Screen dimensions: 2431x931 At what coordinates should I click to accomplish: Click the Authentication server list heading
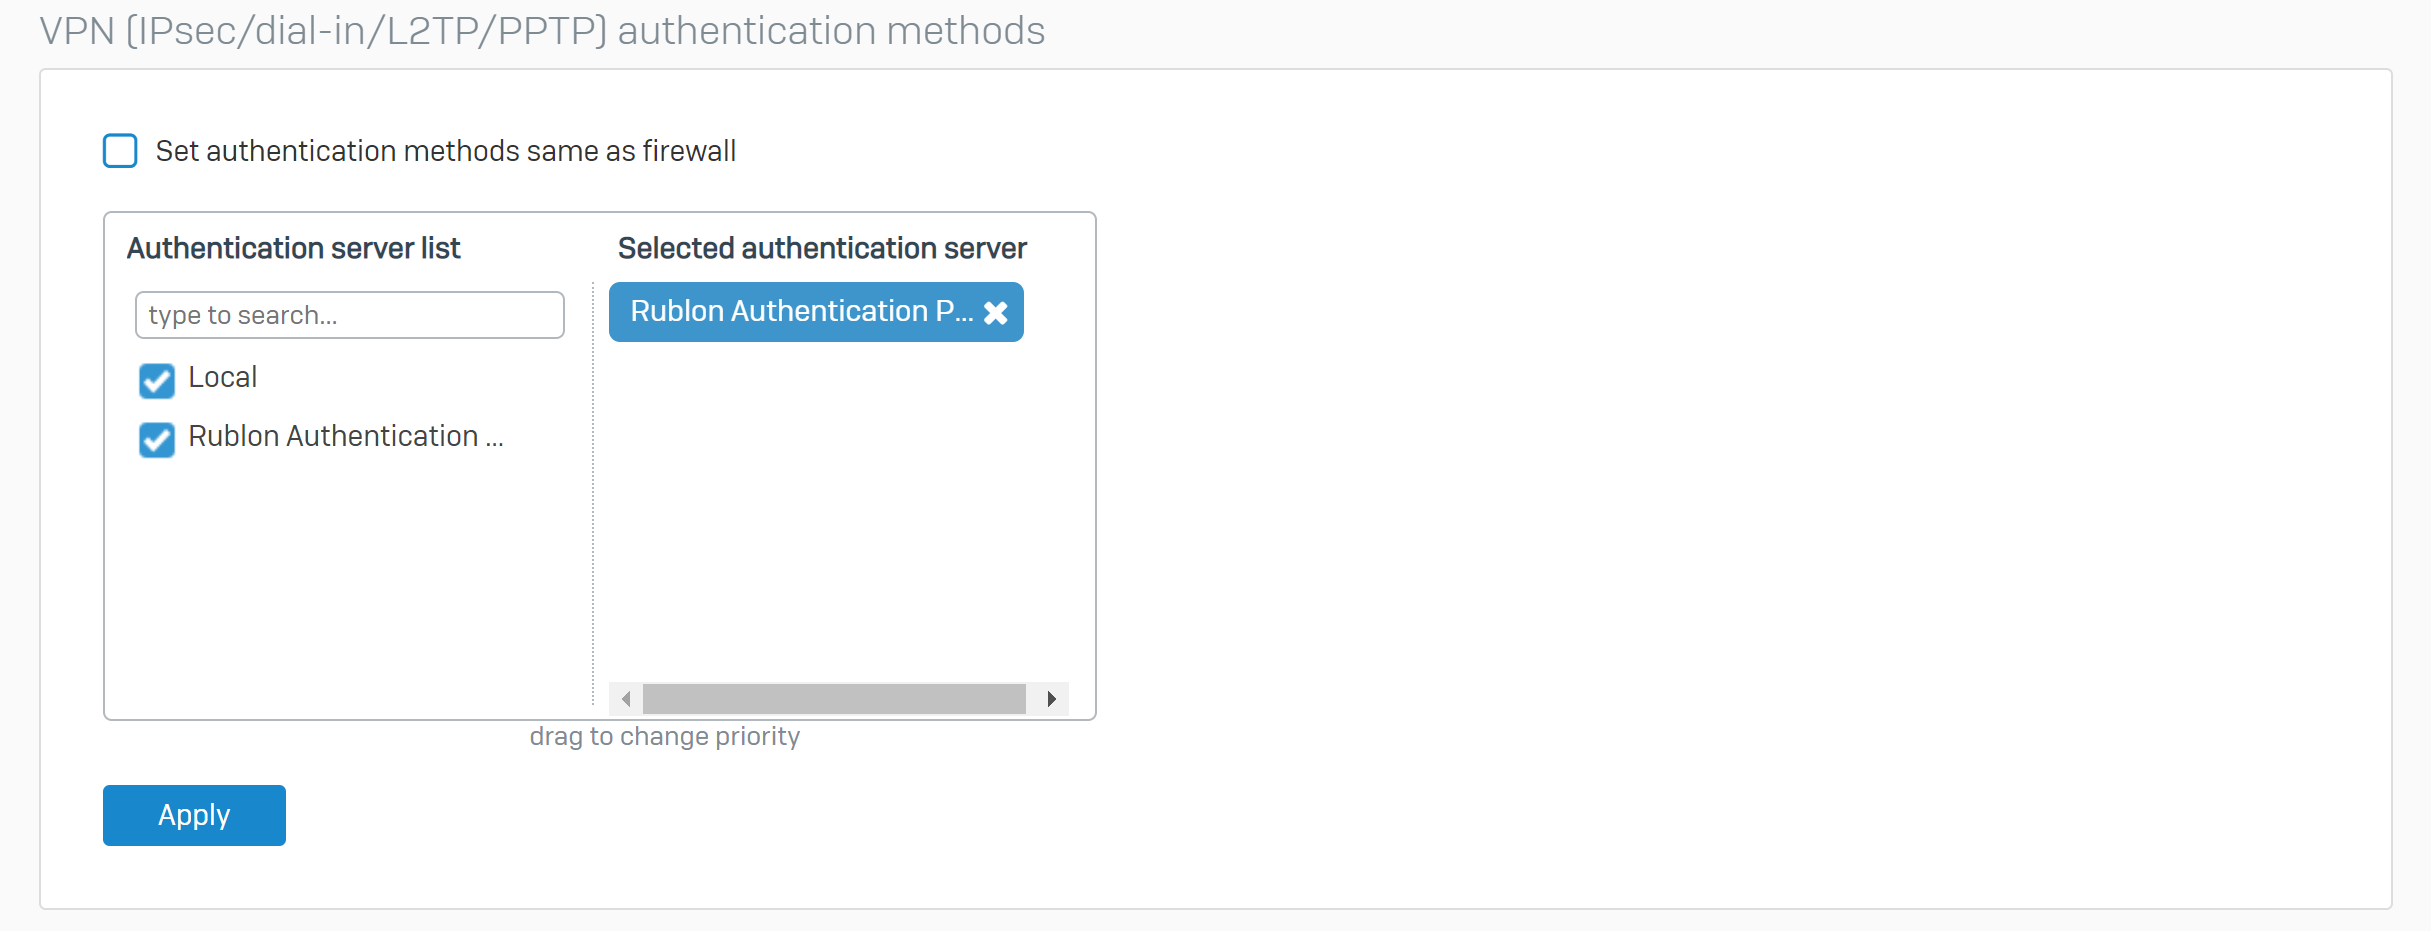[x=293, y=248]
